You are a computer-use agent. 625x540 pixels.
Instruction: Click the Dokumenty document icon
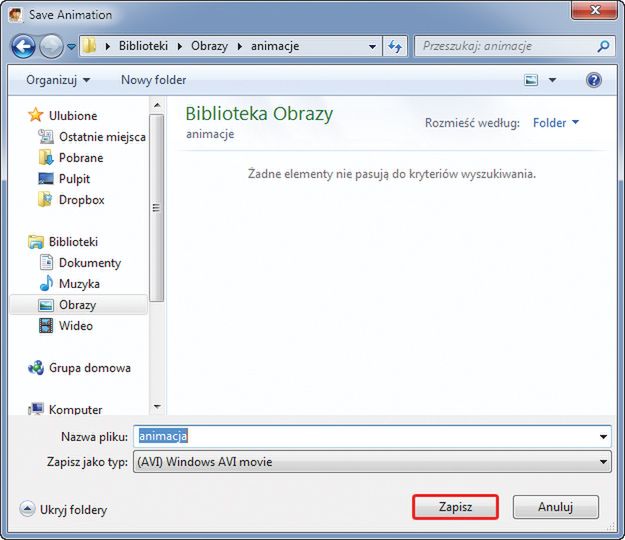pyautogui.click(x=46, y=262)
